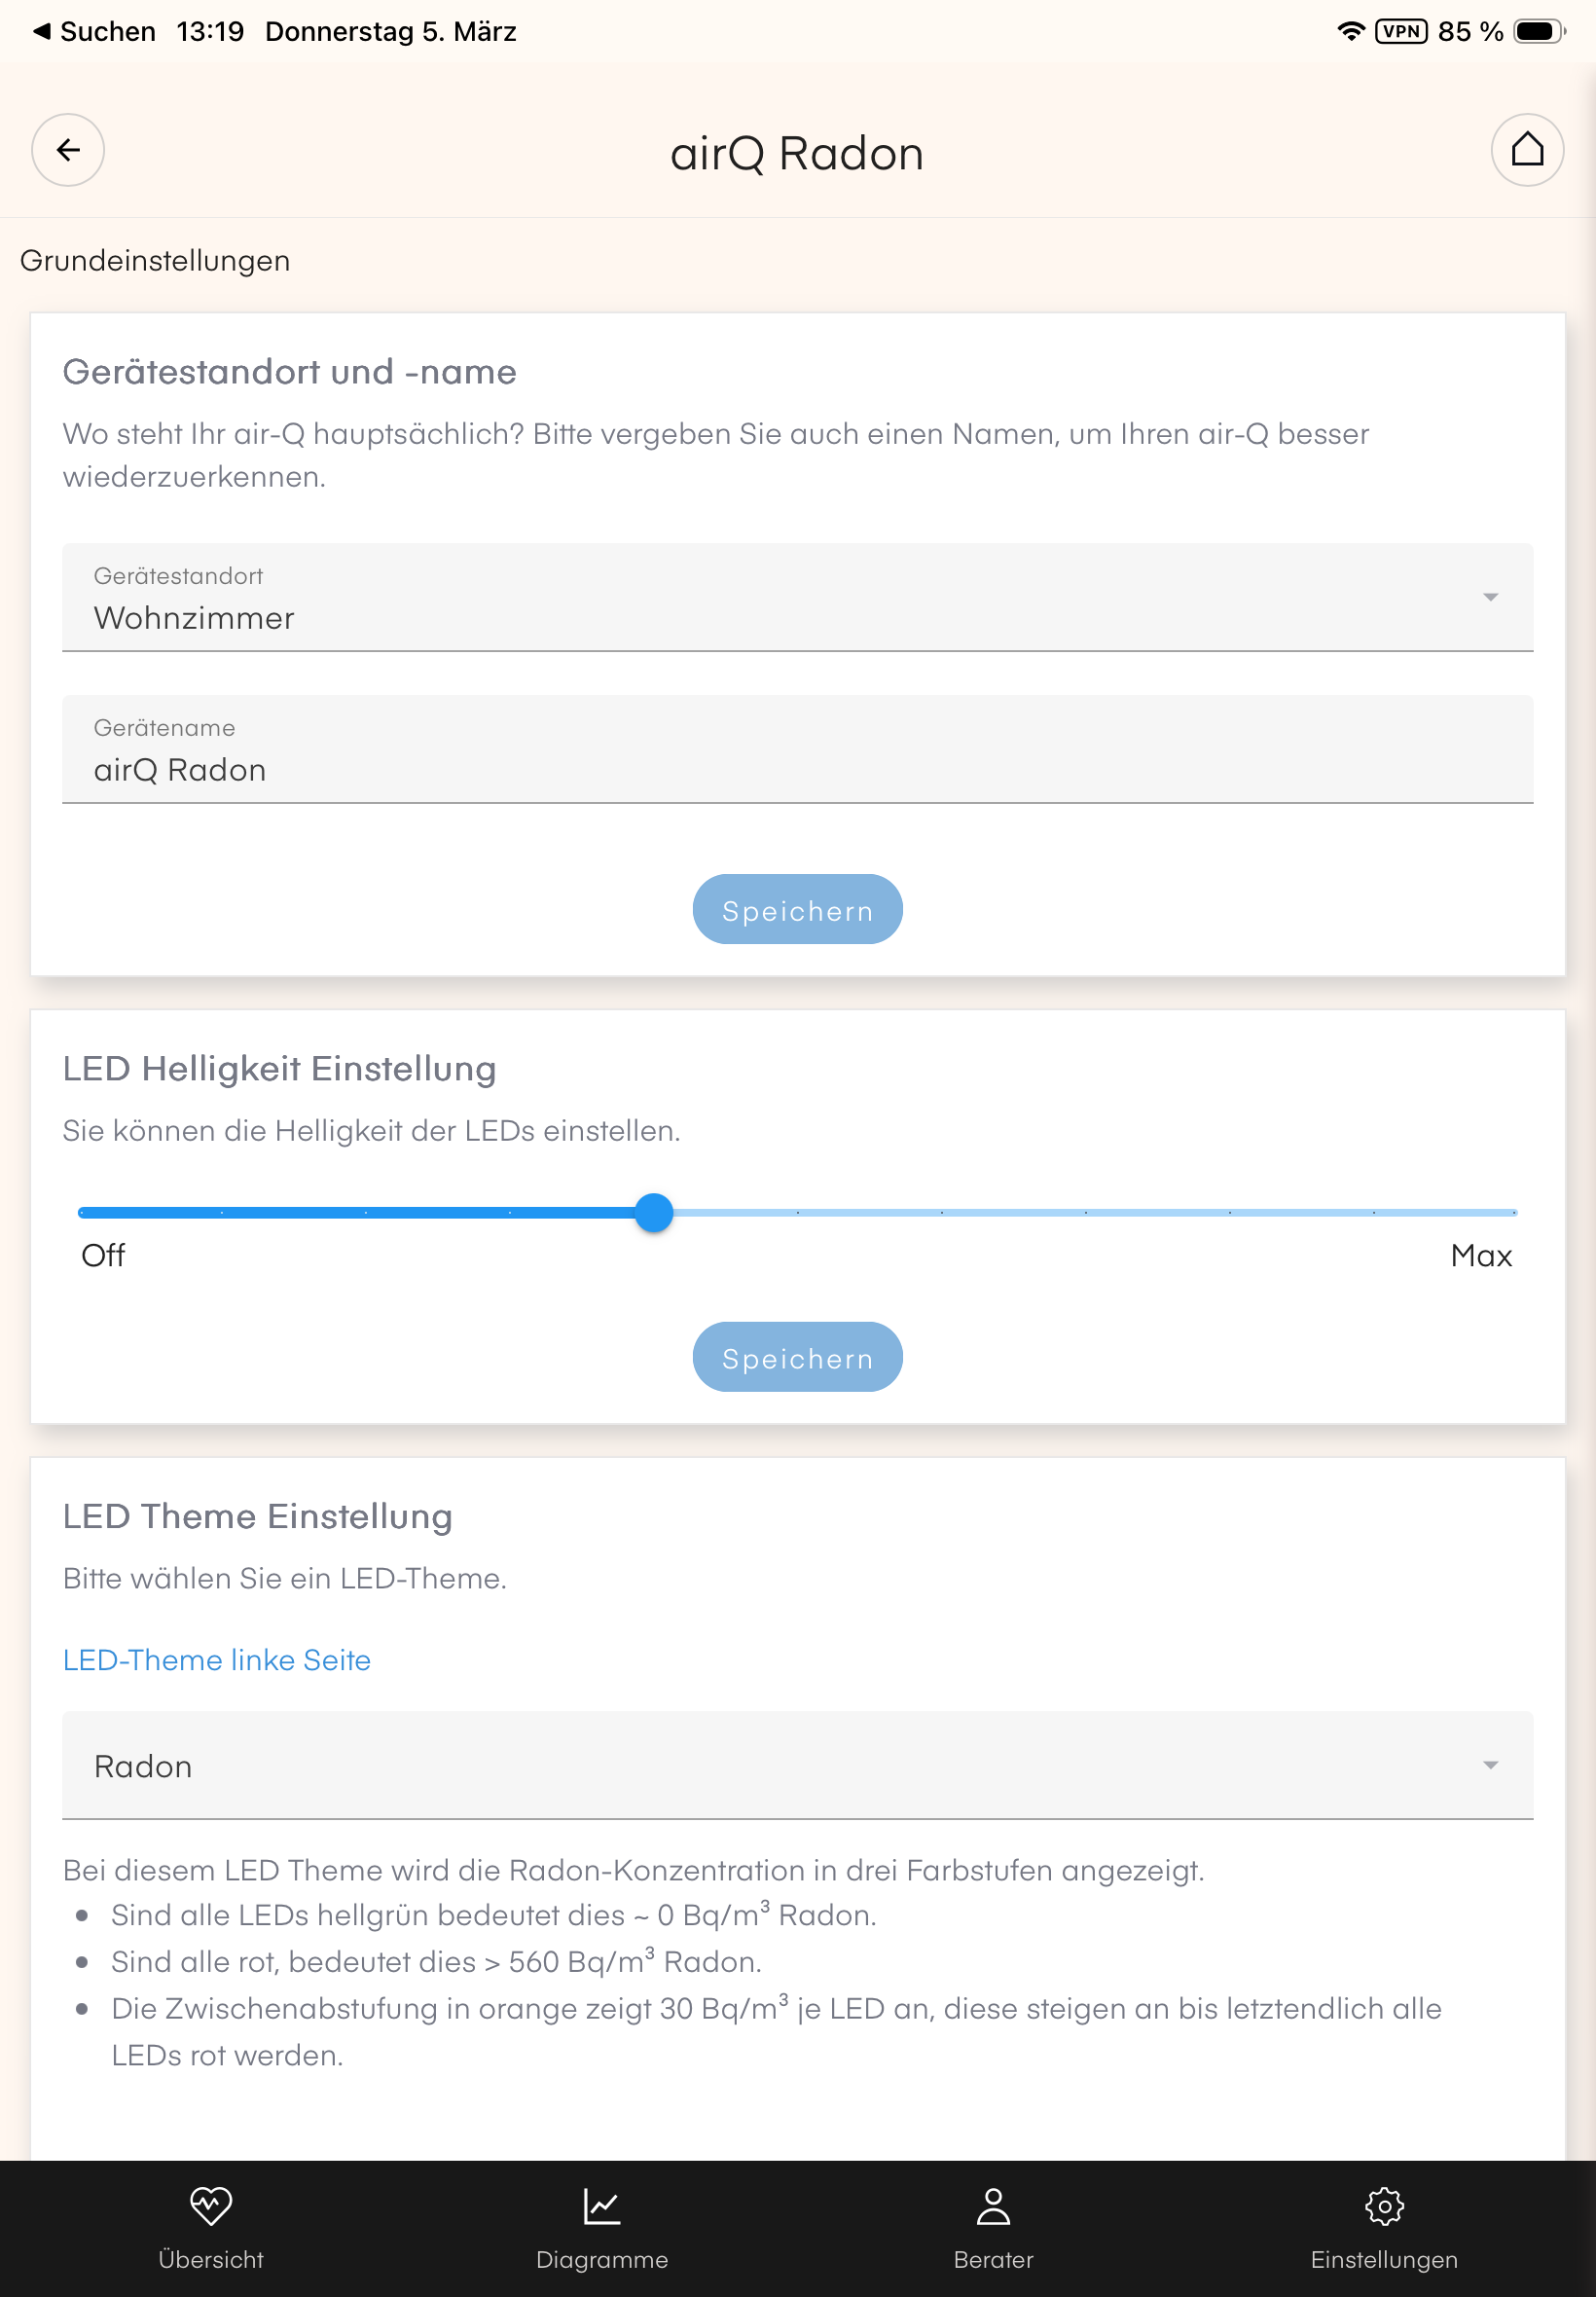Click the LED-Theme linke Seite link
The height and width of the screenshot is (2297, 1596).
[x=217, y=1660]
